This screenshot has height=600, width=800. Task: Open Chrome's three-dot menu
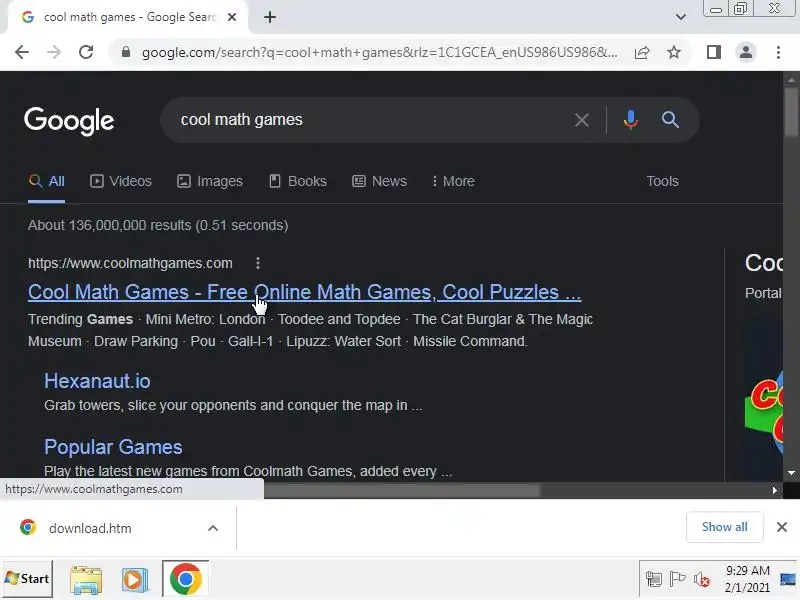click(x=778, y=52)
